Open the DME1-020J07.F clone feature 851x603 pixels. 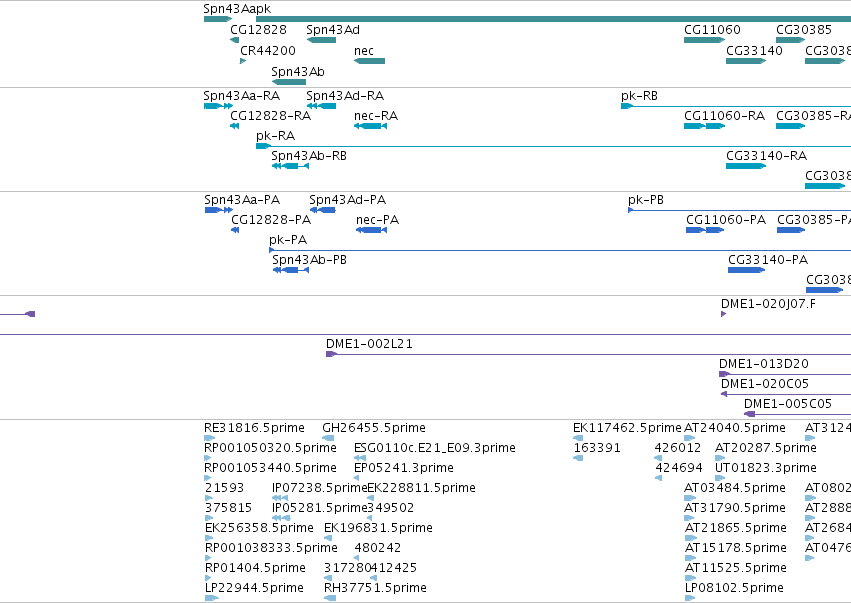[x=723, y=314]
